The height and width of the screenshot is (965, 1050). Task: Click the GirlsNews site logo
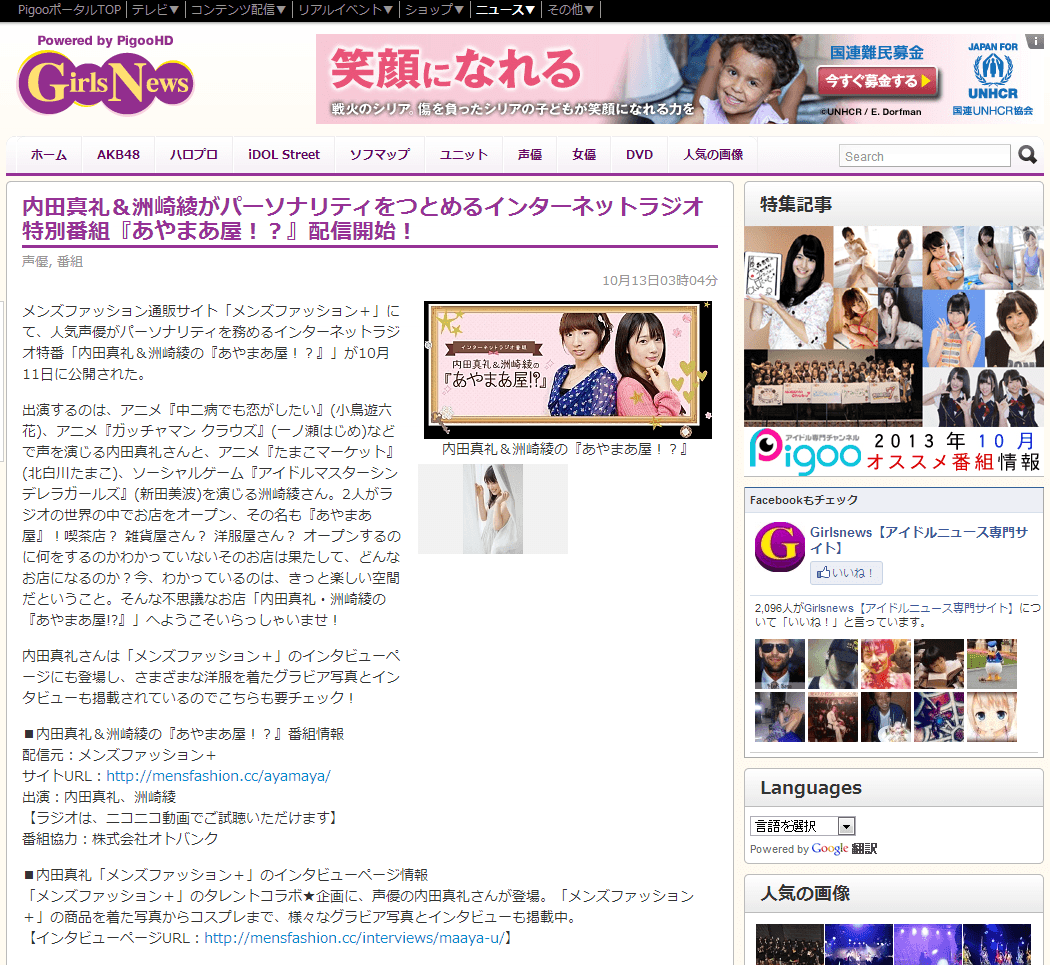pos(106,82)
